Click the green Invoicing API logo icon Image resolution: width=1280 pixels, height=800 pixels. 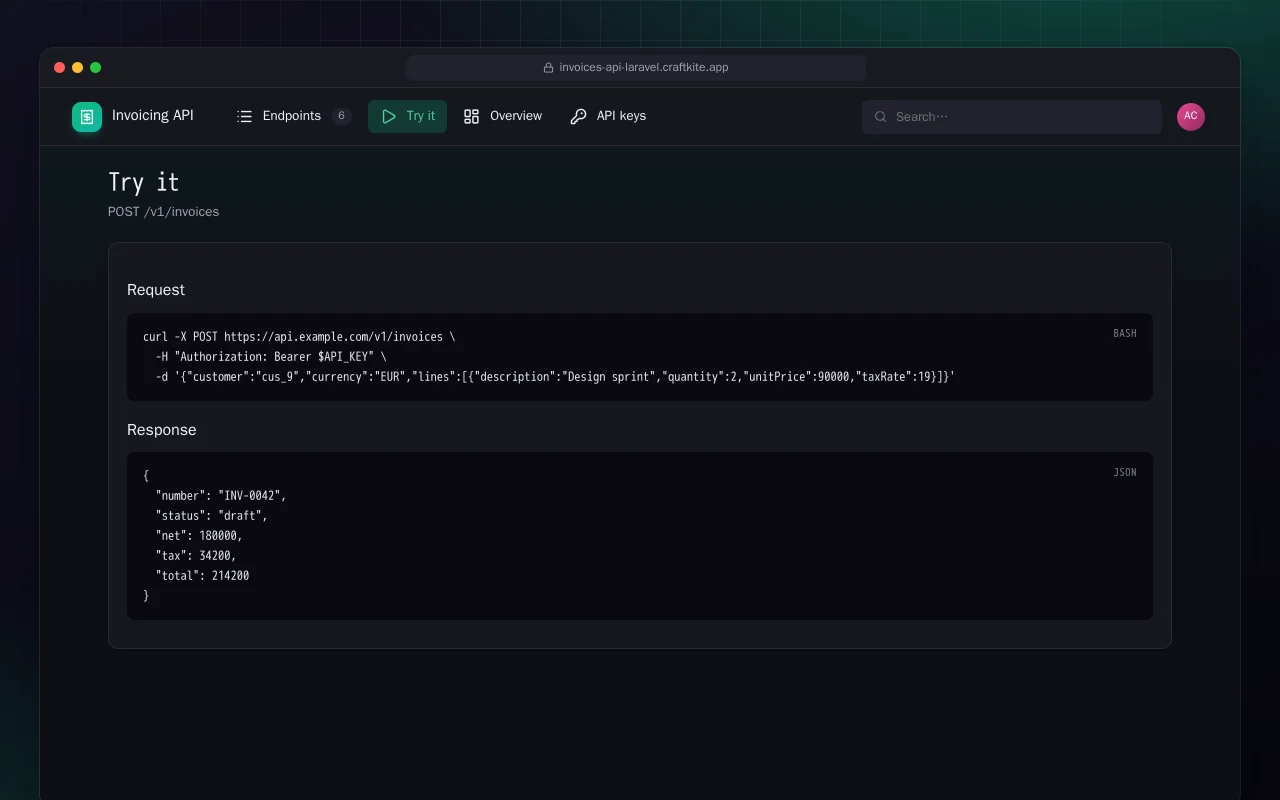(x=87, y=117)
